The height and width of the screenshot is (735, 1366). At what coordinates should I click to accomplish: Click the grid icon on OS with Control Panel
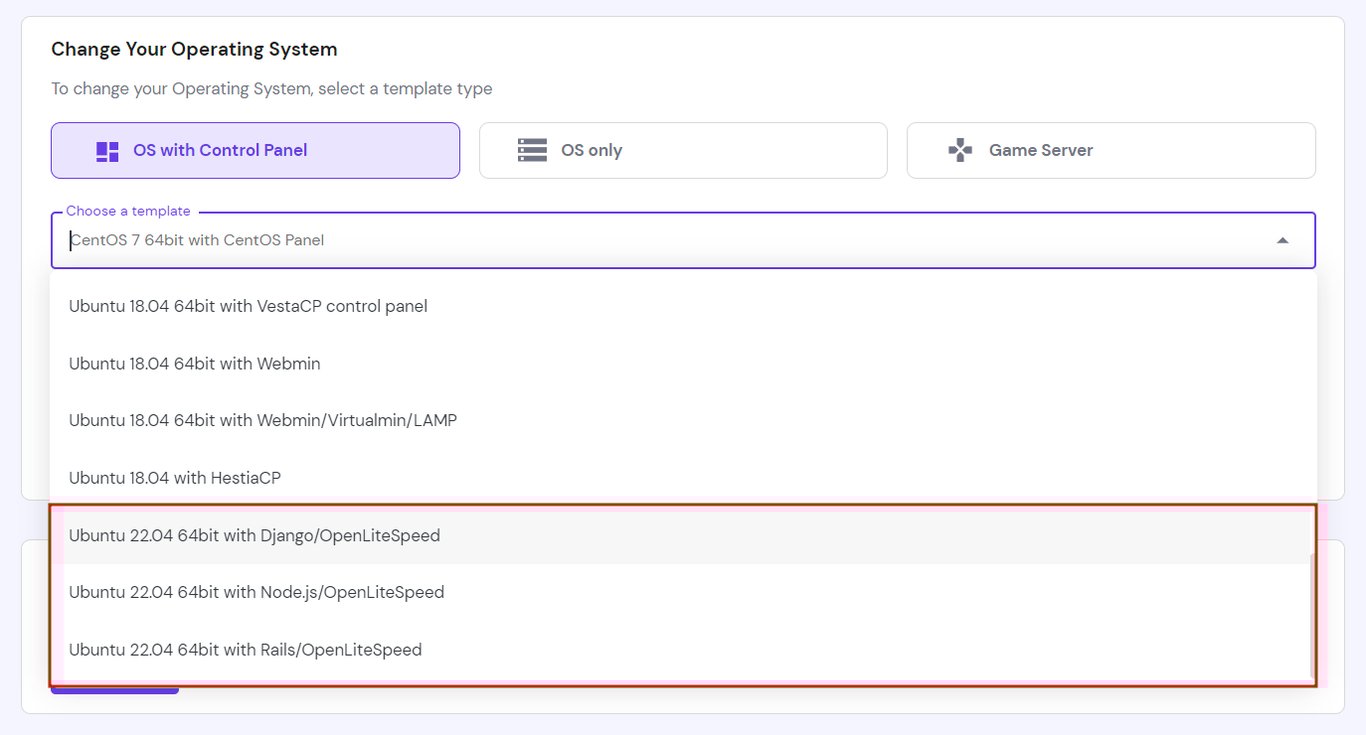click(x=107, y=150)
